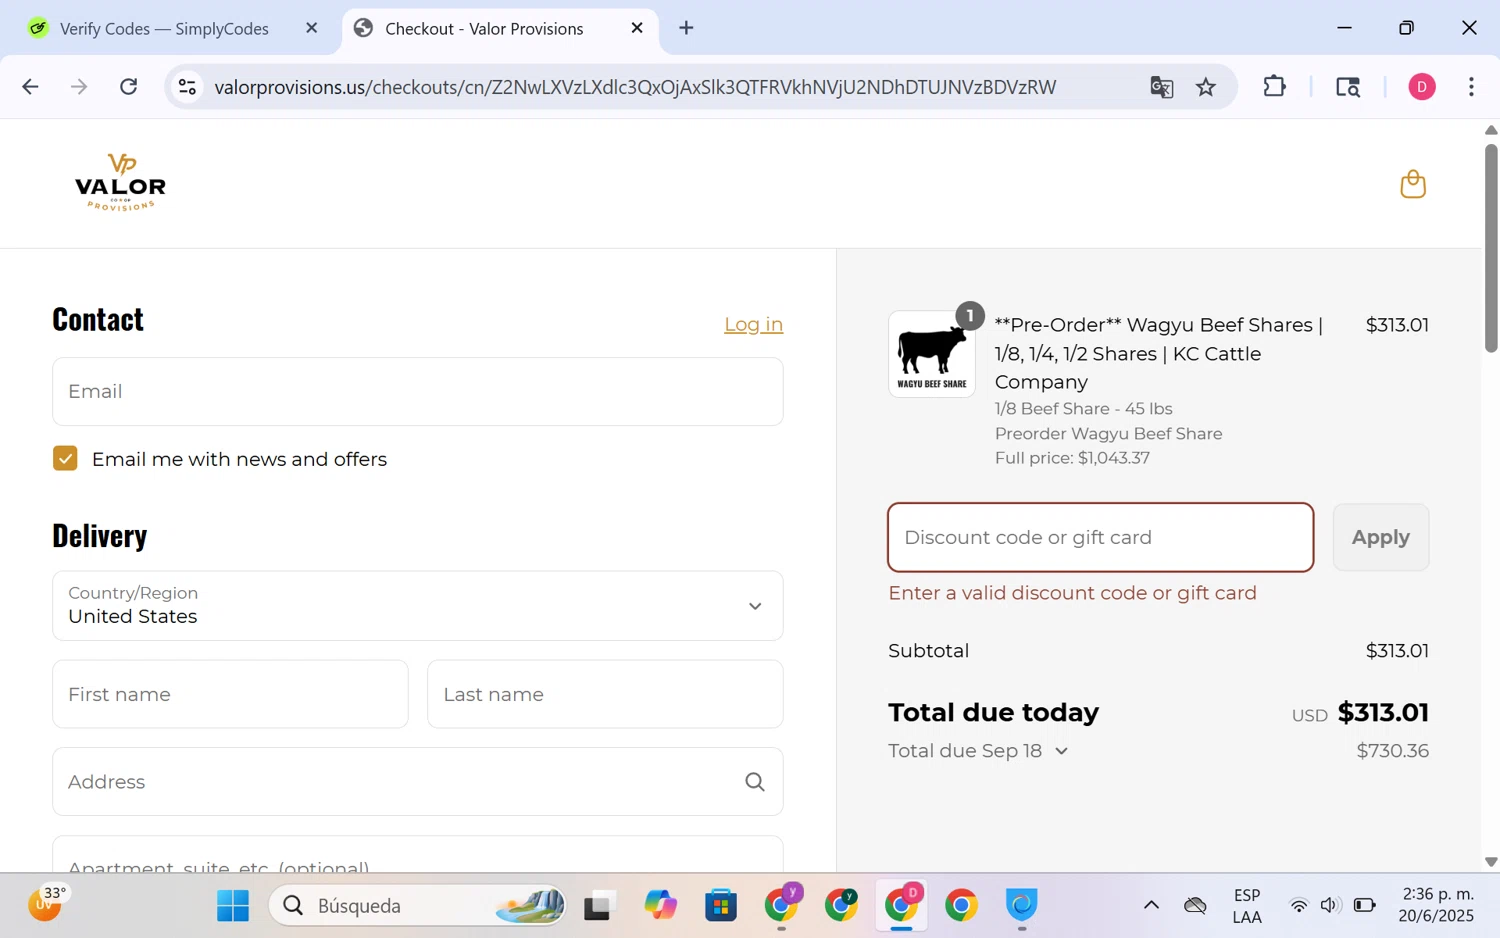This screenshot has width=1500, height=938.
Task: Click the 1/8 Beef Share - 45 lbs text
Action: [x=1083, y=409]
